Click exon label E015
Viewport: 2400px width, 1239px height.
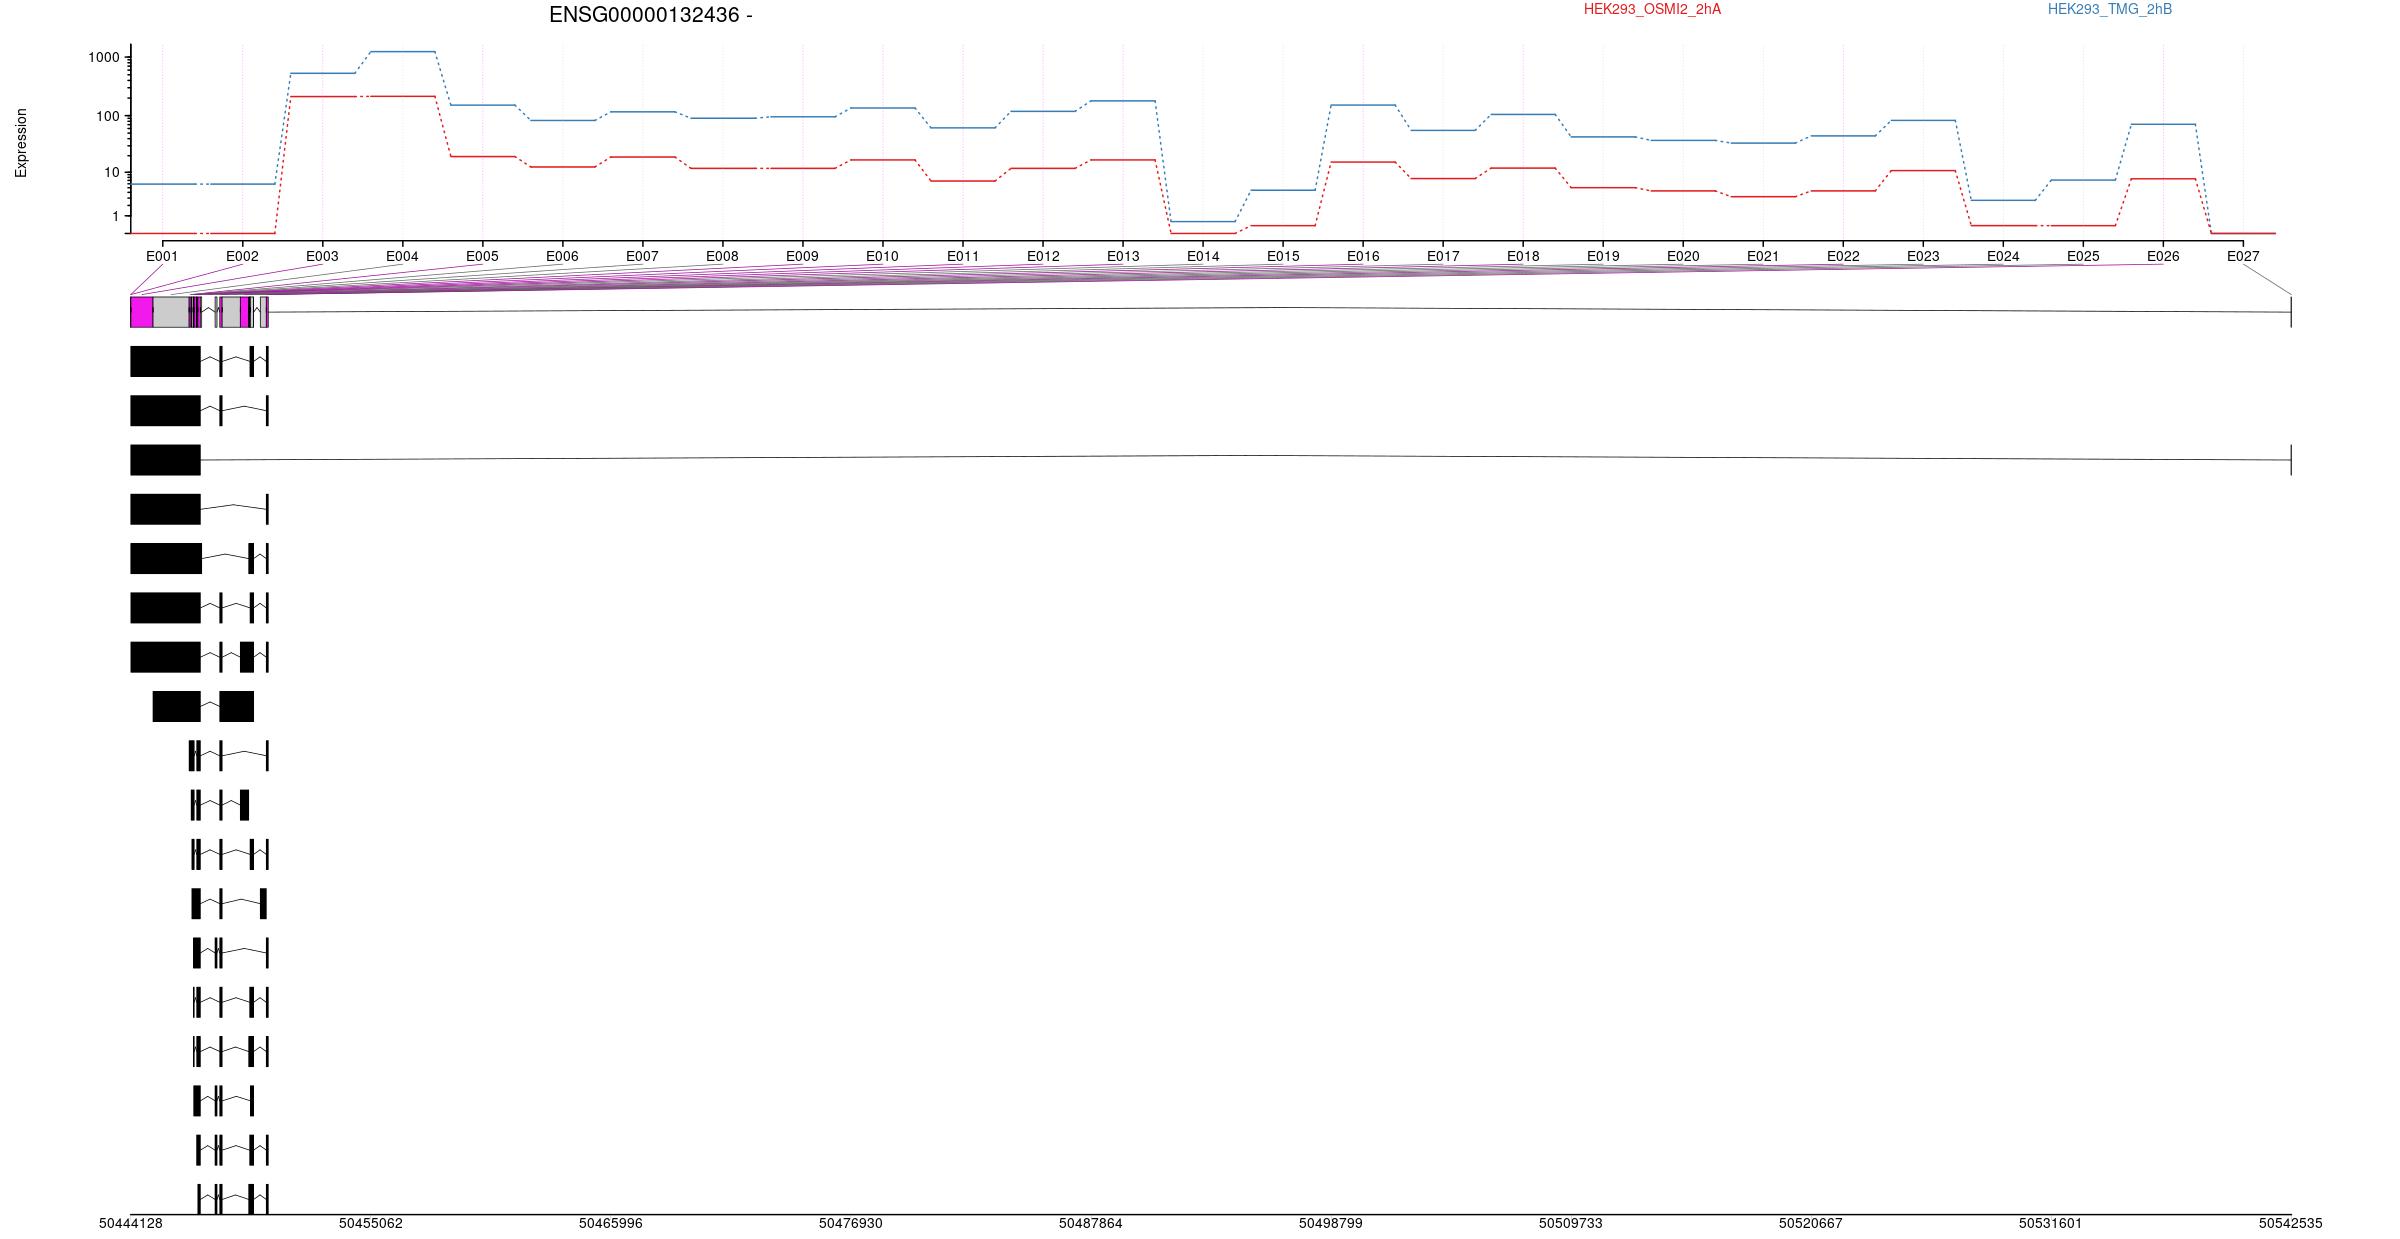point(1283,256)
